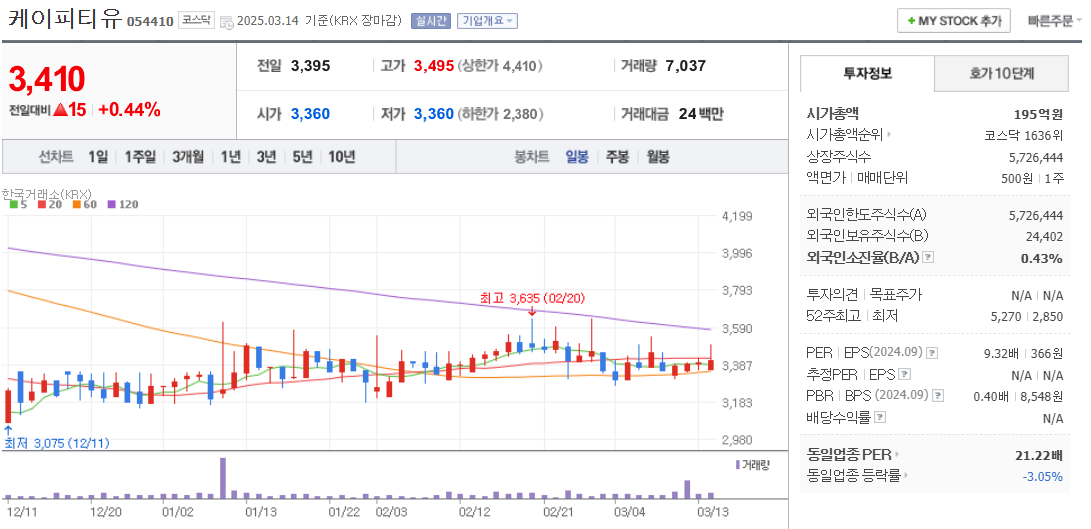
Task: Expand the 빠른주문 dropdown
Action: [1055, 21]
